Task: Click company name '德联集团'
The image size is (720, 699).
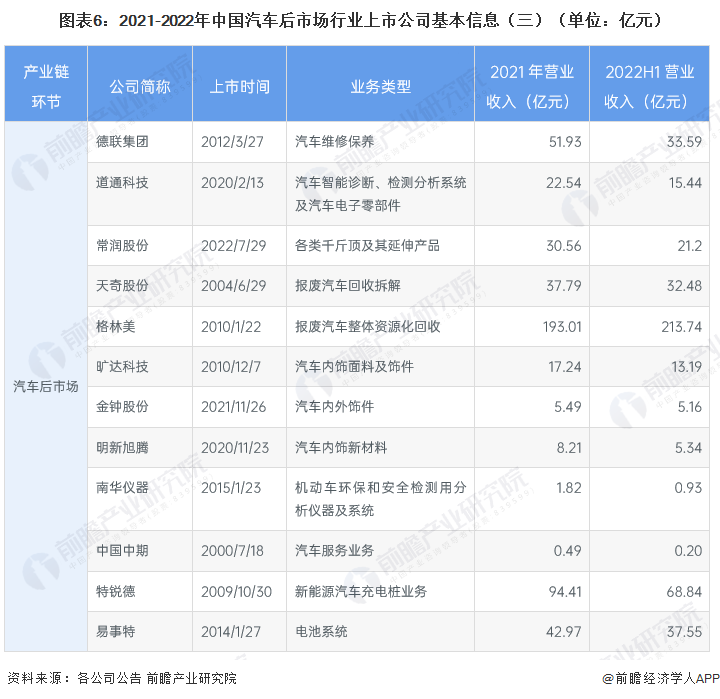Action: [122, 141]
